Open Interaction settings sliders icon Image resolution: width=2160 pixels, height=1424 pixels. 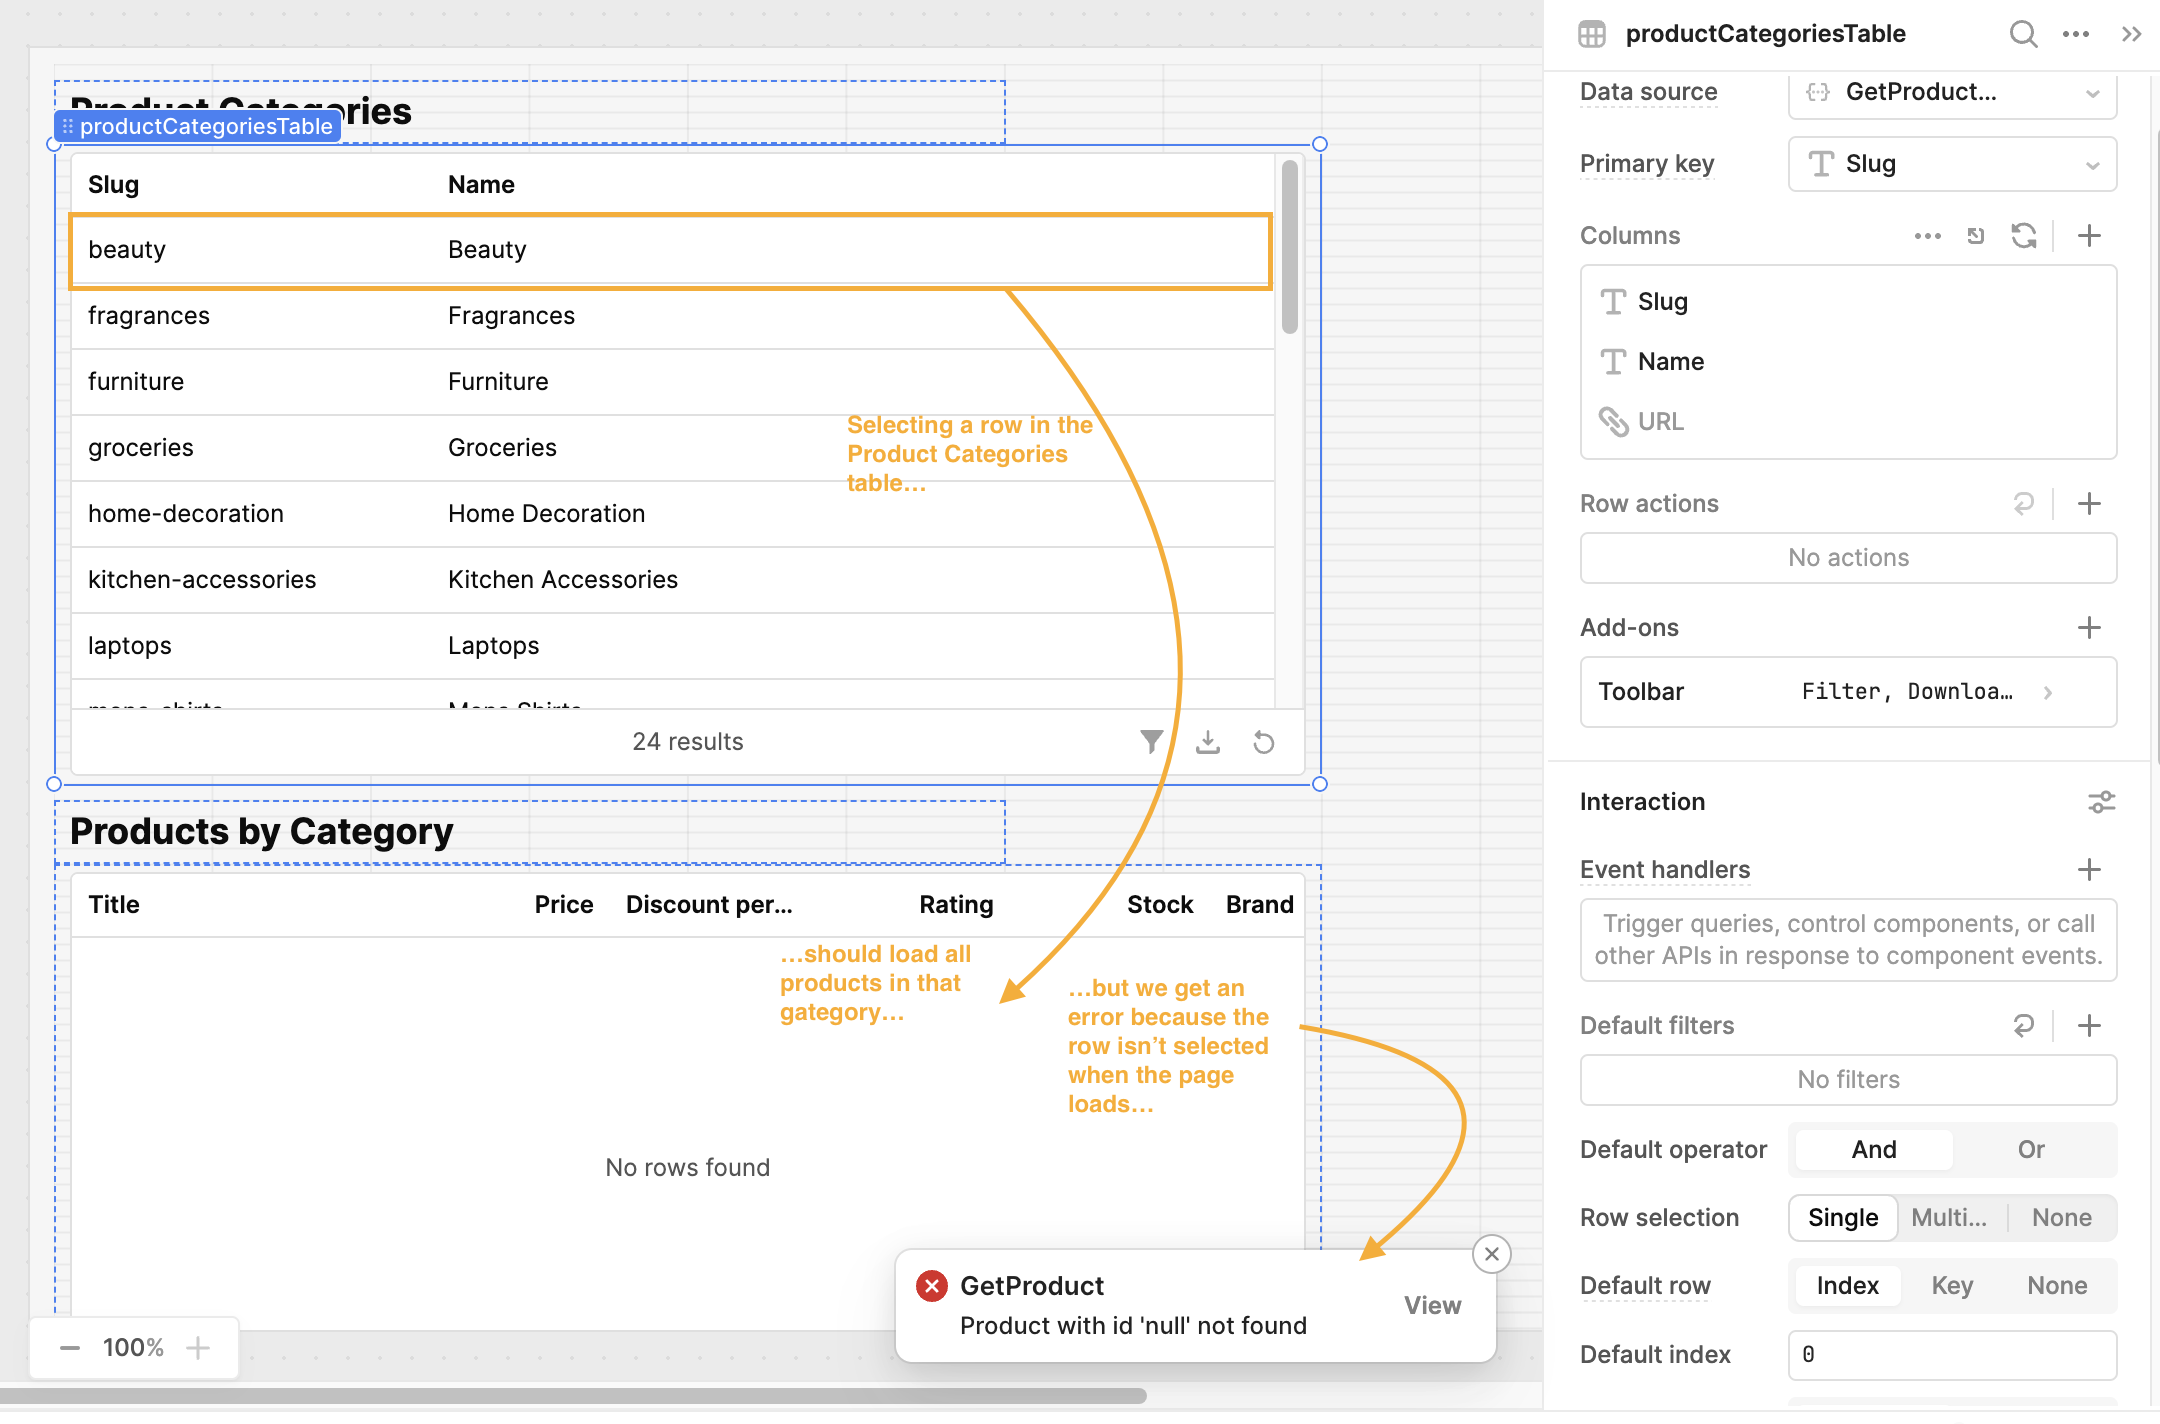click(x=2101, y=802)
